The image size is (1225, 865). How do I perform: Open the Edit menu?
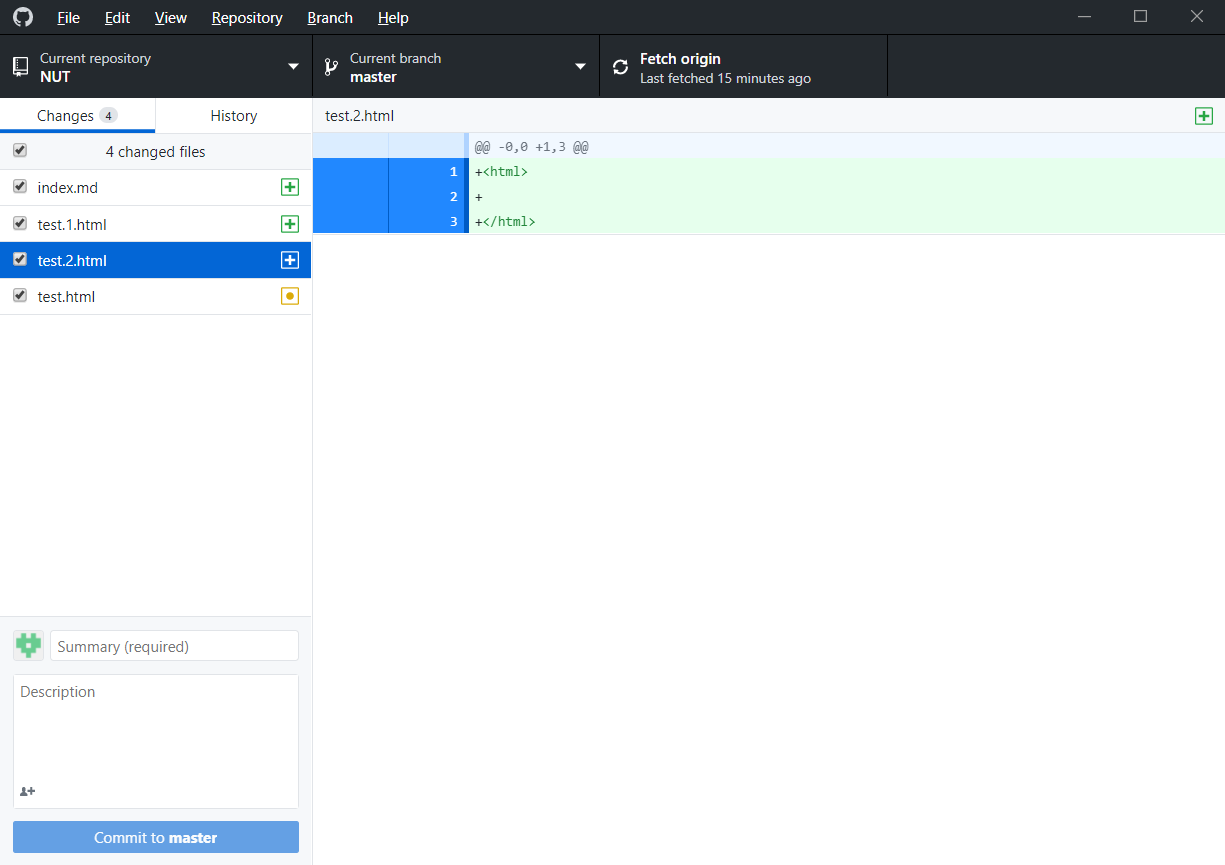[117, 18]
